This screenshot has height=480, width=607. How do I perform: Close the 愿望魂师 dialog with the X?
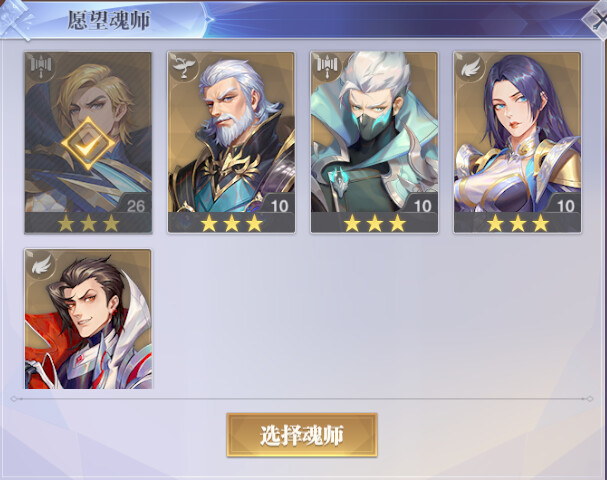pos(597,20)
